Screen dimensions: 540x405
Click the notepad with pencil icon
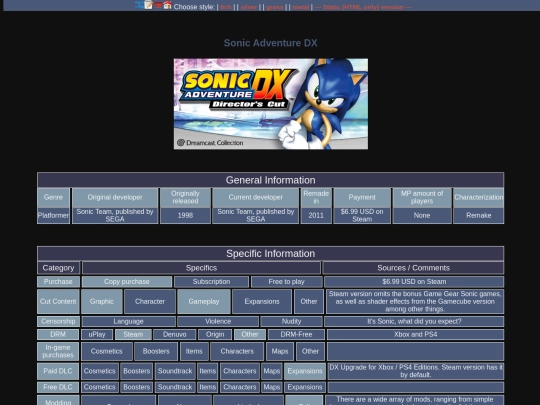(148, 5)
